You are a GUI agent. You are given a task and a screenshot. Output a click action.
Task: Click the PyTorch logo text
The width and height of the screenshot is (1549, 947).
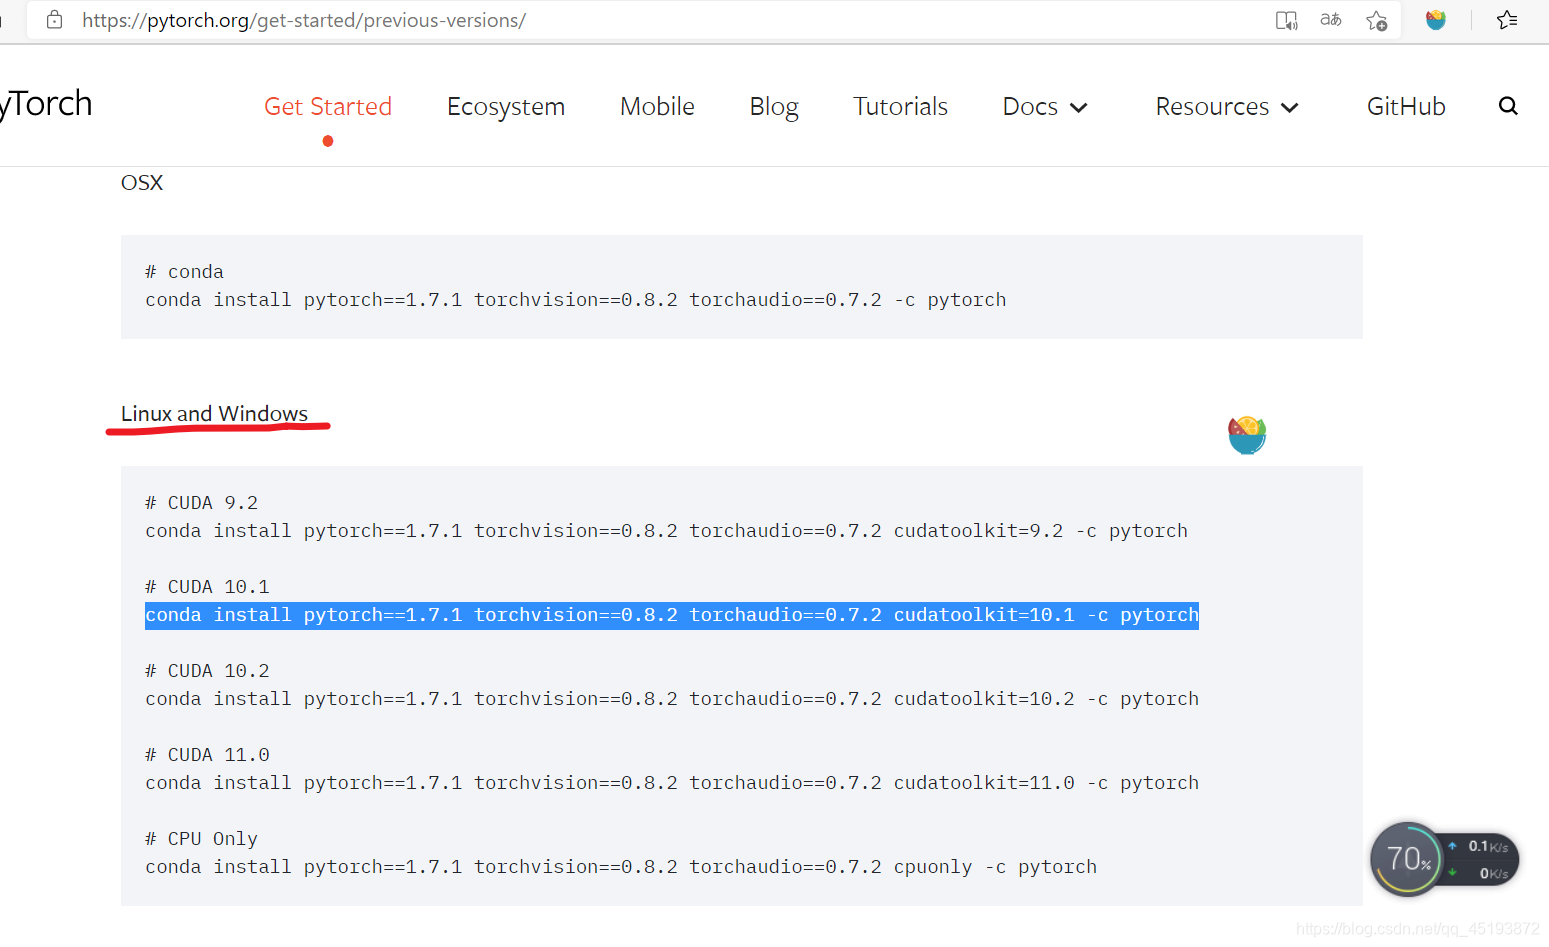point(46,104)
